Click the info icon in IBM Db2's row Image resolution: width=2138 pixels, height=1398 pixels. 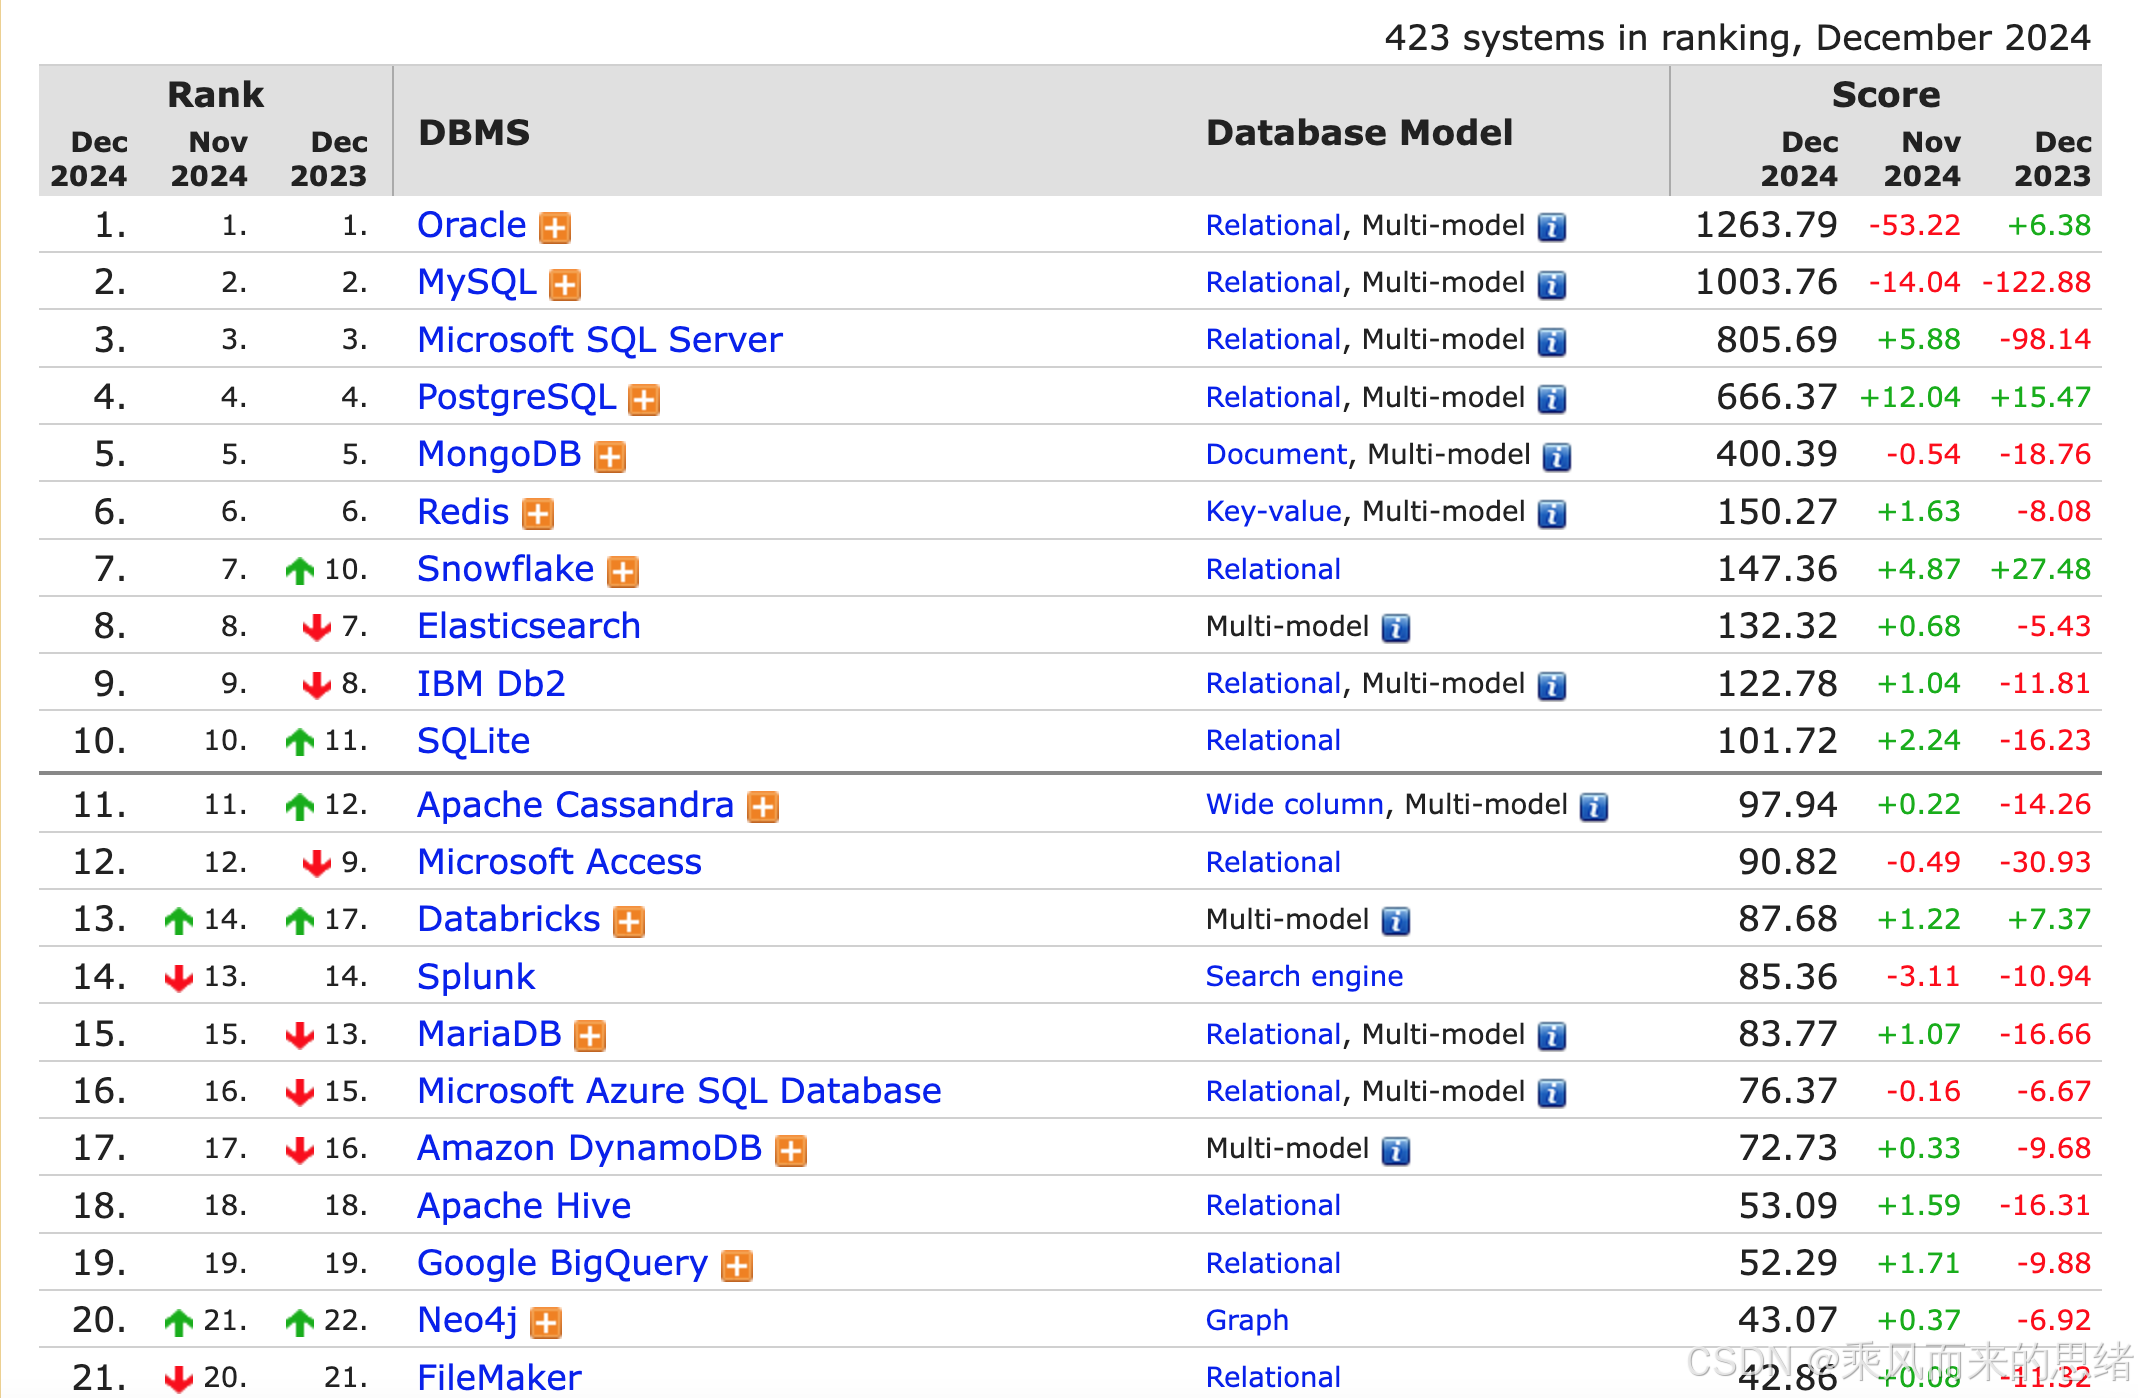(x=1551, y=686)
